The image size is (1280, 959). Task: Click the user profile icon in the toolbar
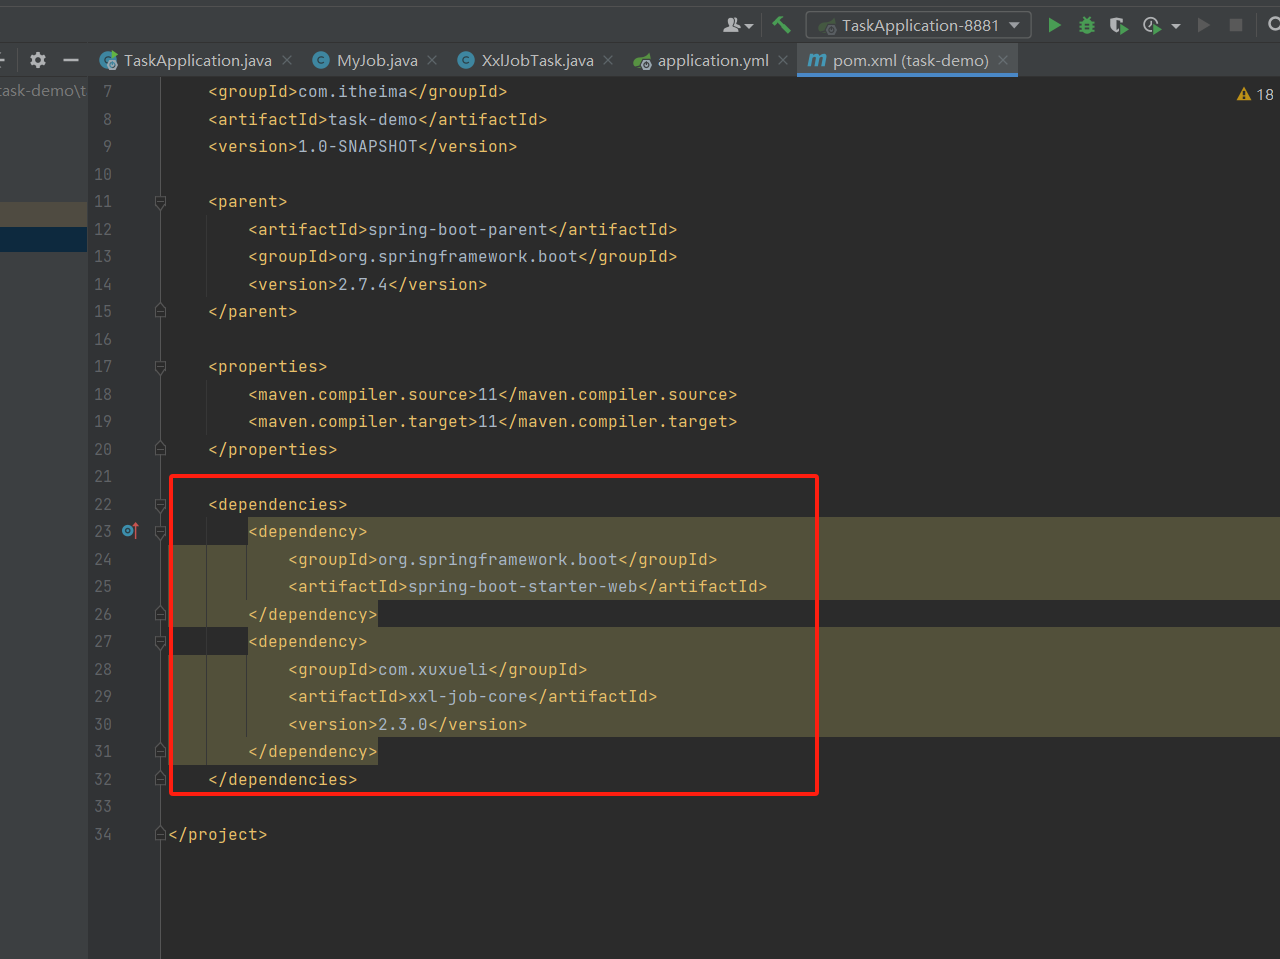(730, 25)
